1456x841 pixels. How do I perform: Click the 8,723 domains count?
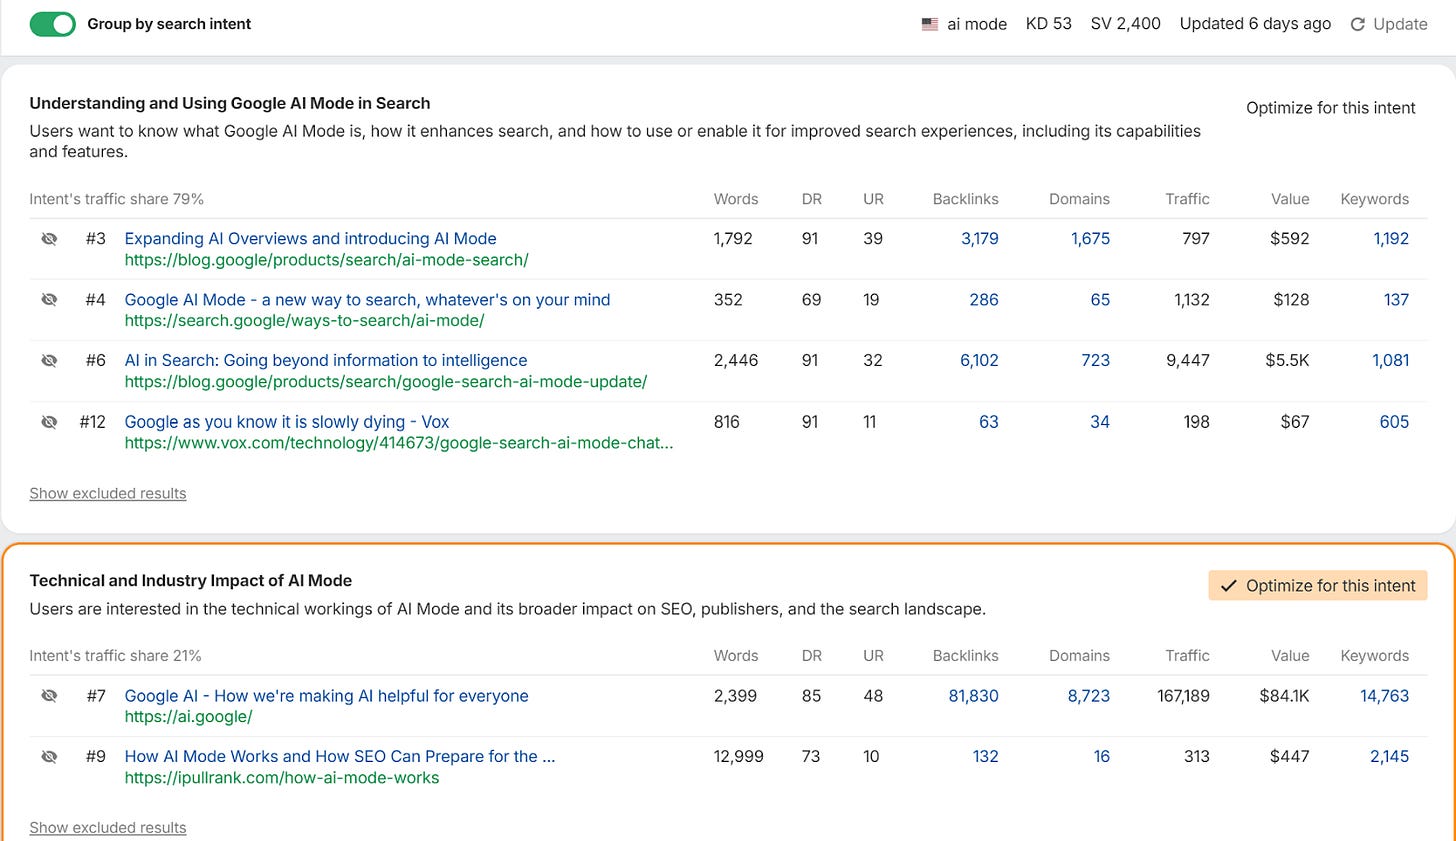pyautogui.click(x=1088, y=696)
